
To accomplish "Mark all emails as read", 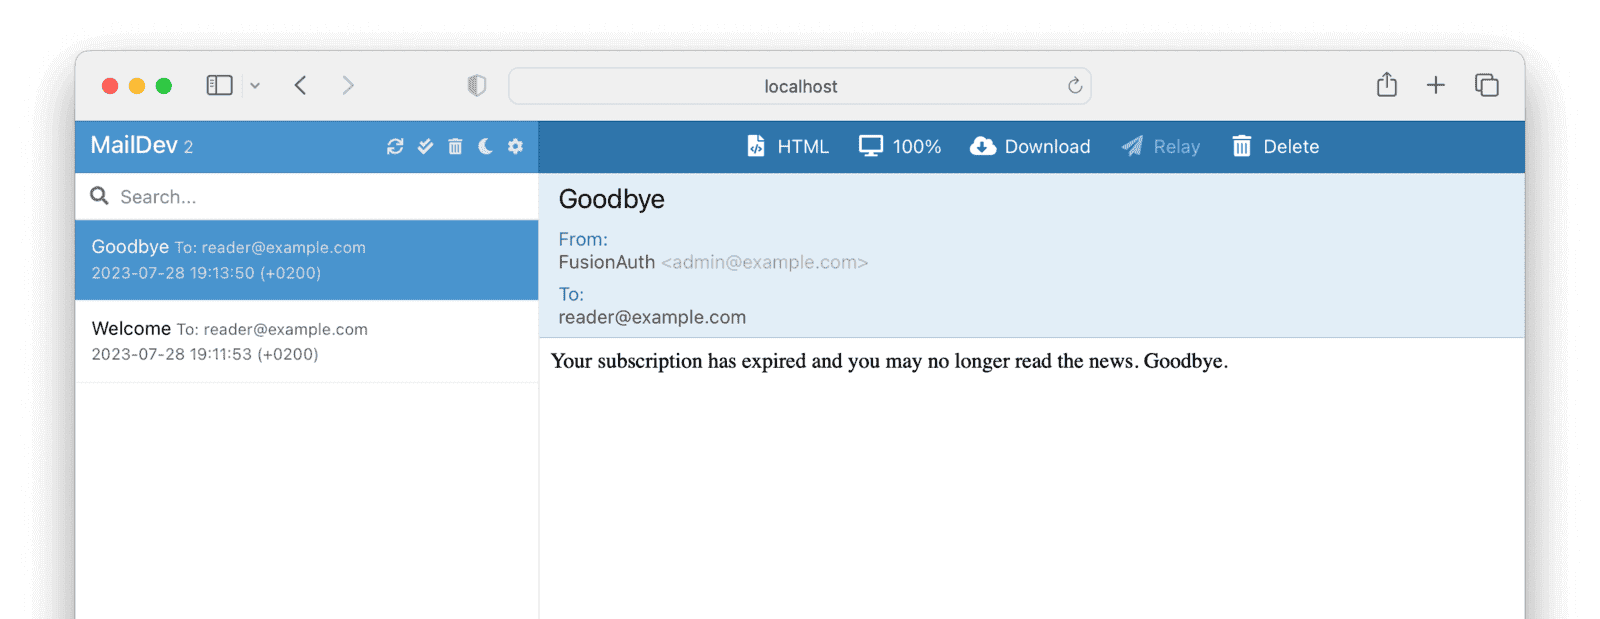I will (x=425, y=147).
